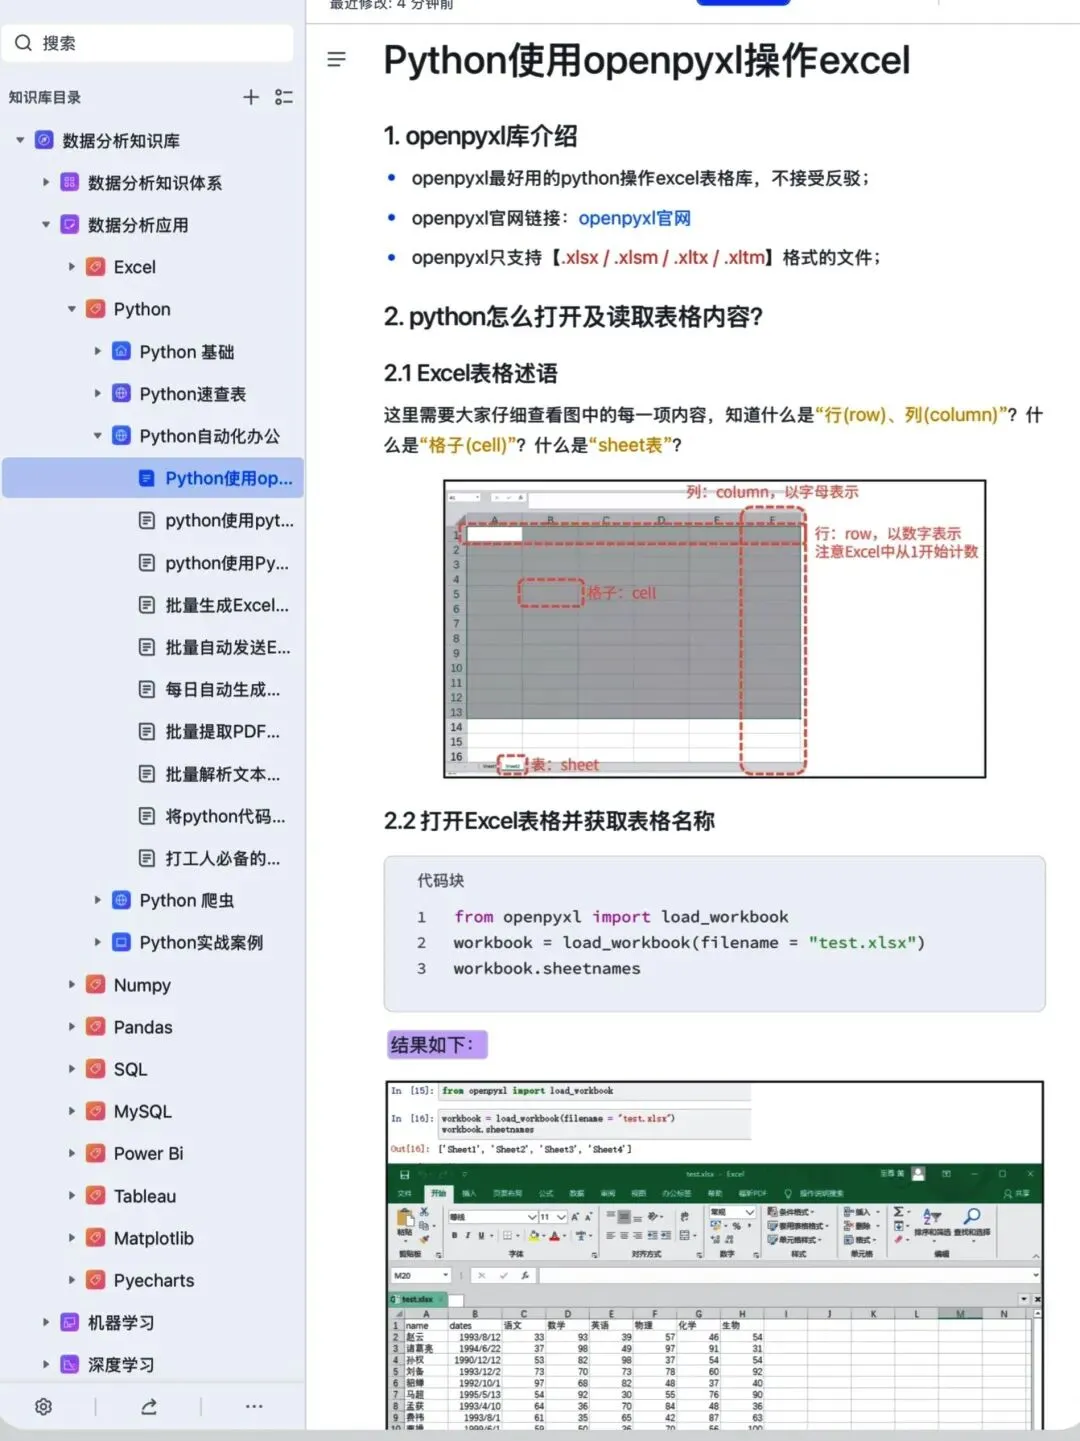Click the Python实战案例 blue icon
The width and height of the screenshot is (1080, 1441).
point(121,942)
